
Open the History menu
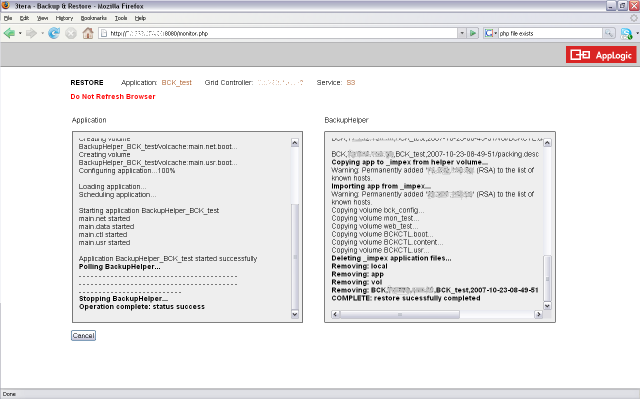[x=64, y=18]
